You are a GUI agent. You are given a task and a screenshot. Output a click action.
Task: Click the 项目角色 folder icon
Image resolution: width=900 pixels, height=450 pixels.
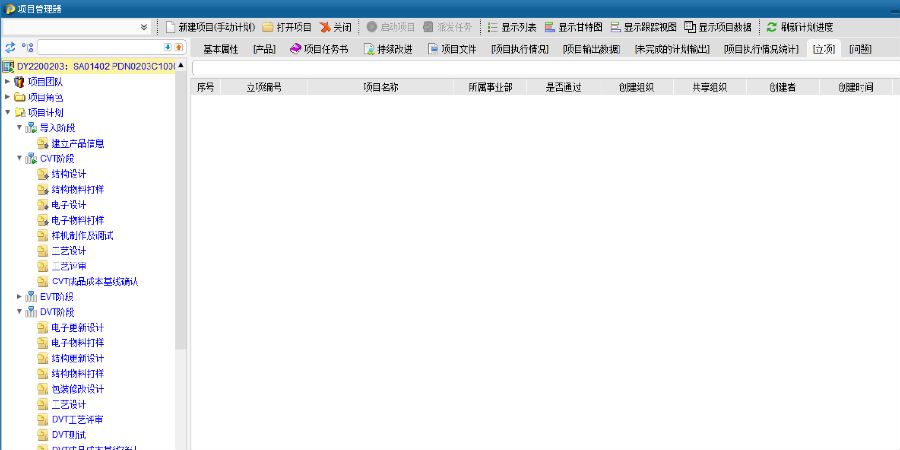click(20, 97)
